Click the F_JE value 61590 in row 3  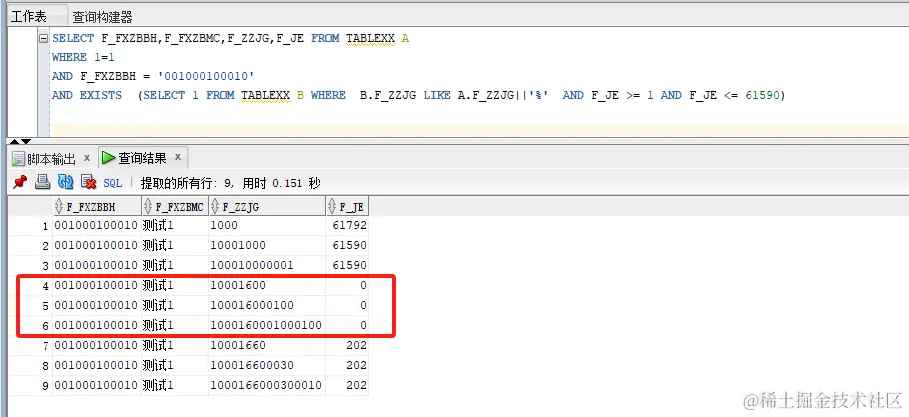point(347,265)
